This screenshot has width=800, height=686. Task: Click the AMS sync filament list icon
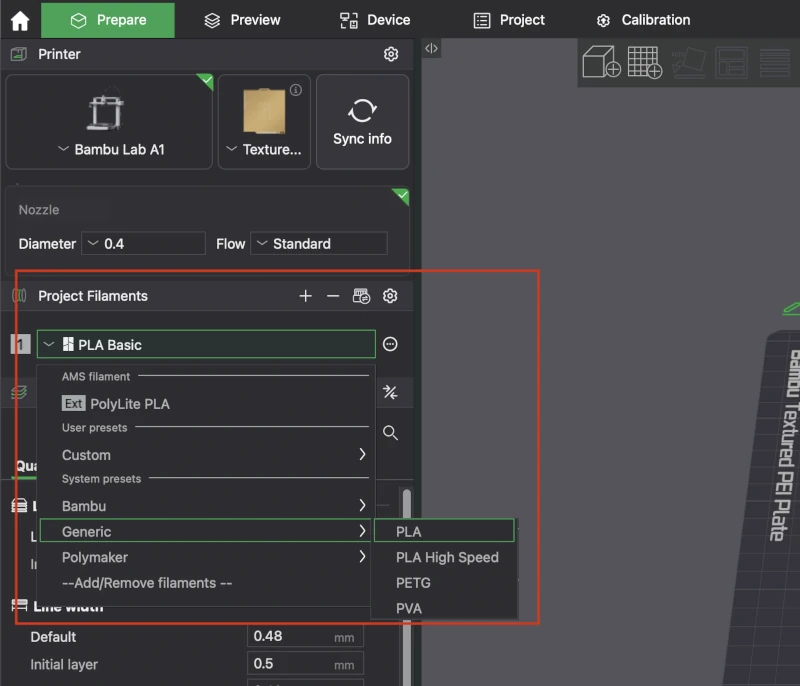pyautogui.click(x=361, y=296)
